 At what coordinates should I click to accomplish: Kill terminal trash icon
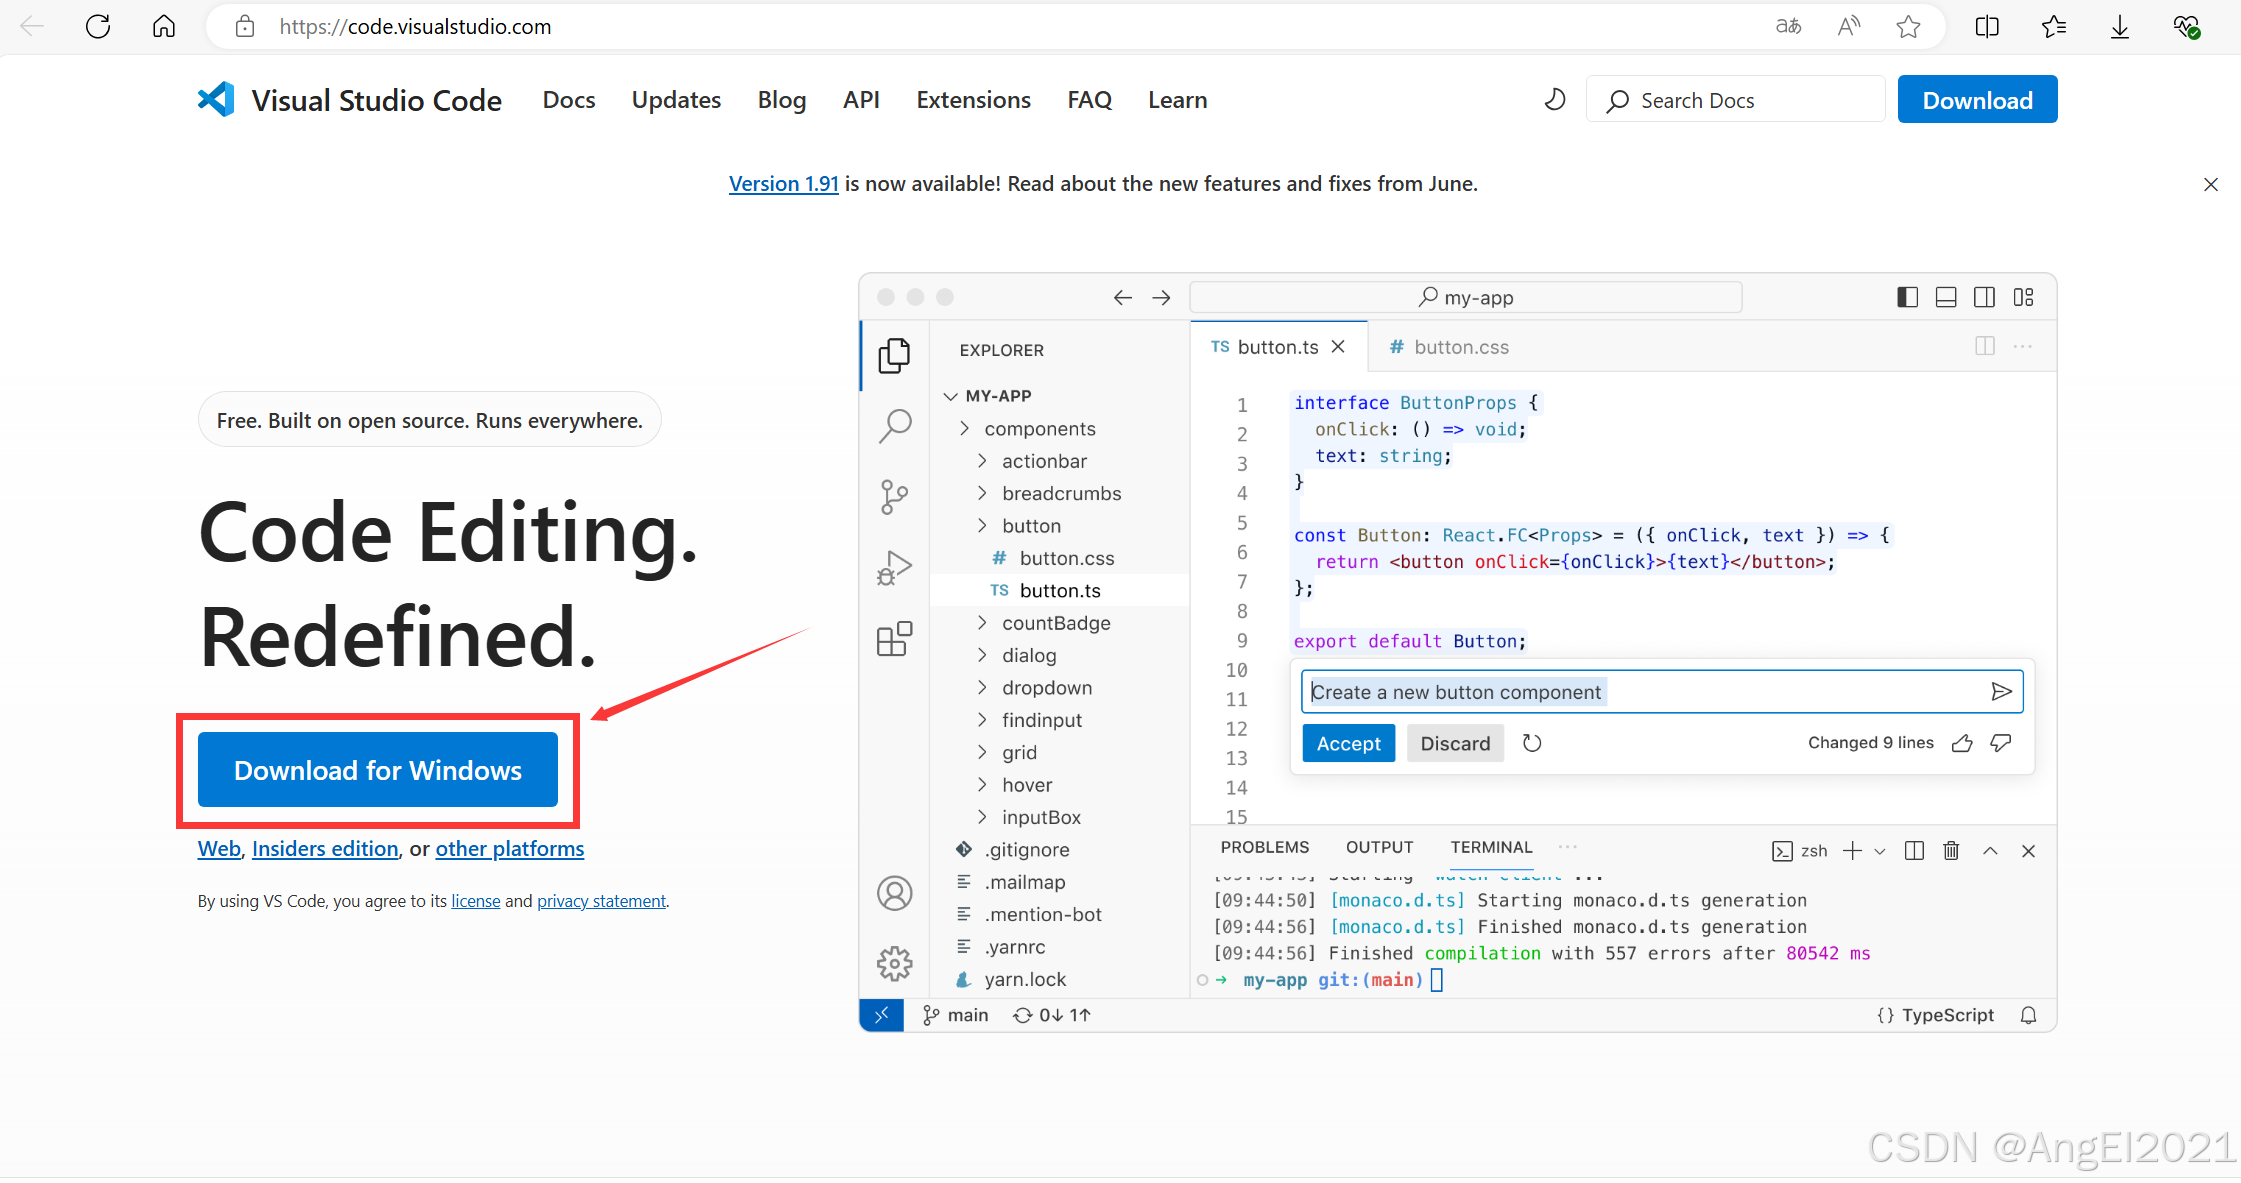tap(1951, 851)
